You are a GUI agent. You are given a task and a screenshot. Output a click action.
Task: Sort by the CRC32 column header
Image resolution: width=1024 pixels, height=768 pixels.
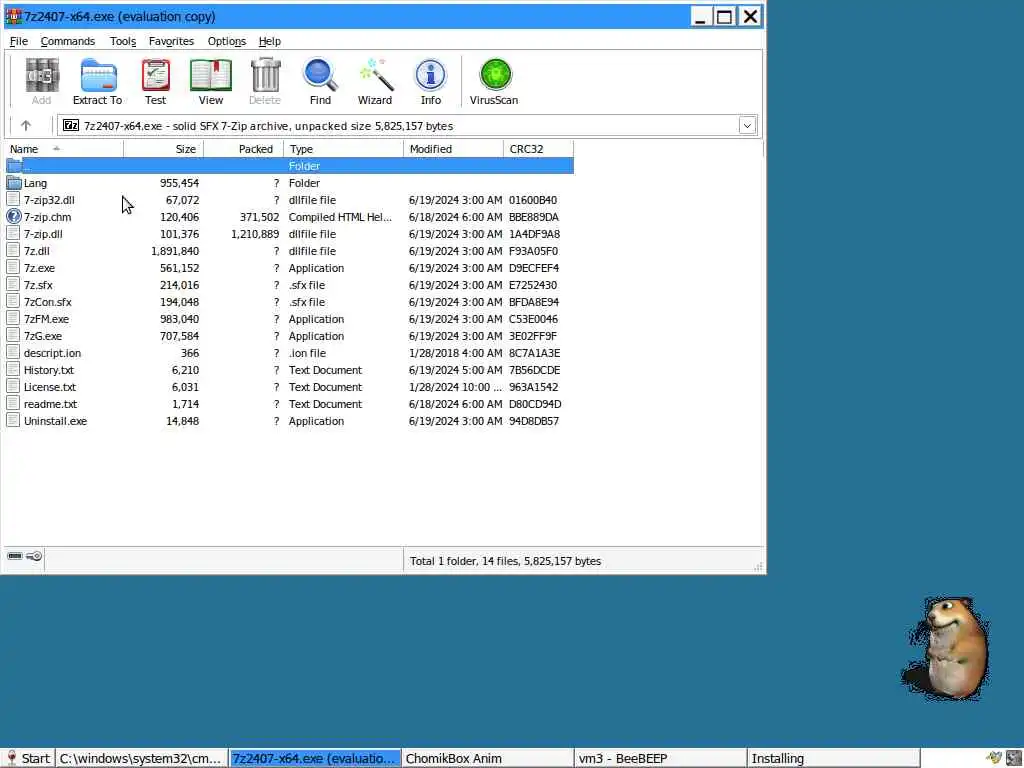coord(538,149)
